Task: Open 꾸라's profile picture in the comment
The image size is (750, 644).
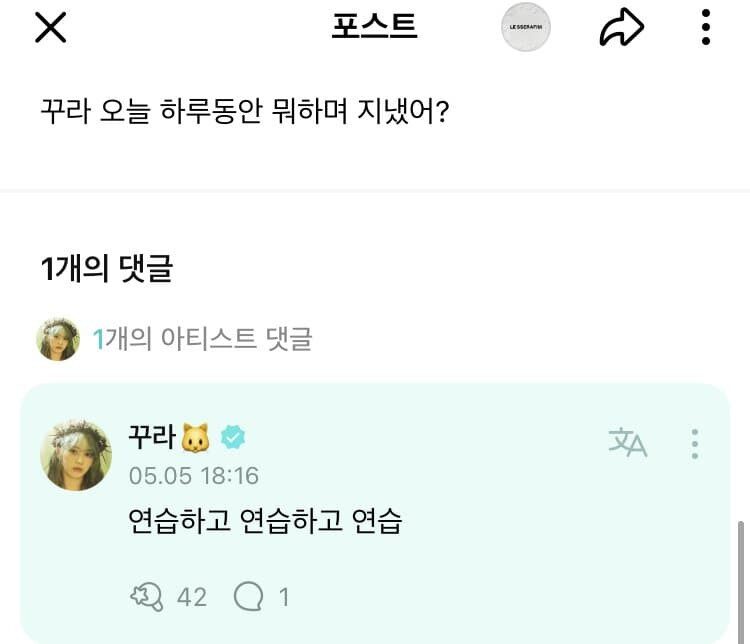Action: point(75,455)
